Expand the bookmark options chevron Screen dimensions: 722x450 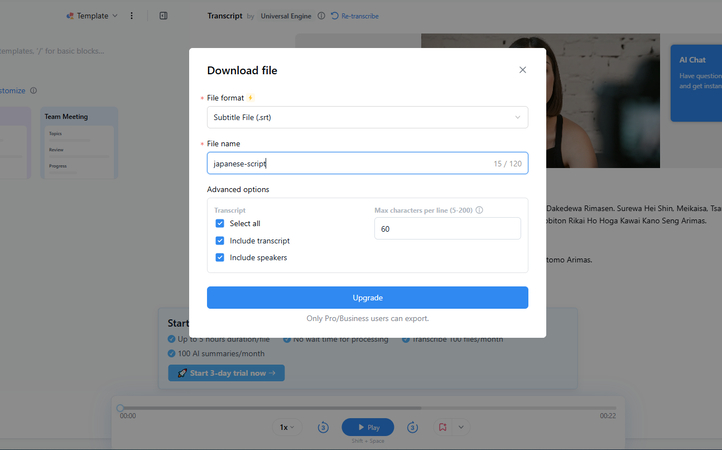tap(461, 427)
